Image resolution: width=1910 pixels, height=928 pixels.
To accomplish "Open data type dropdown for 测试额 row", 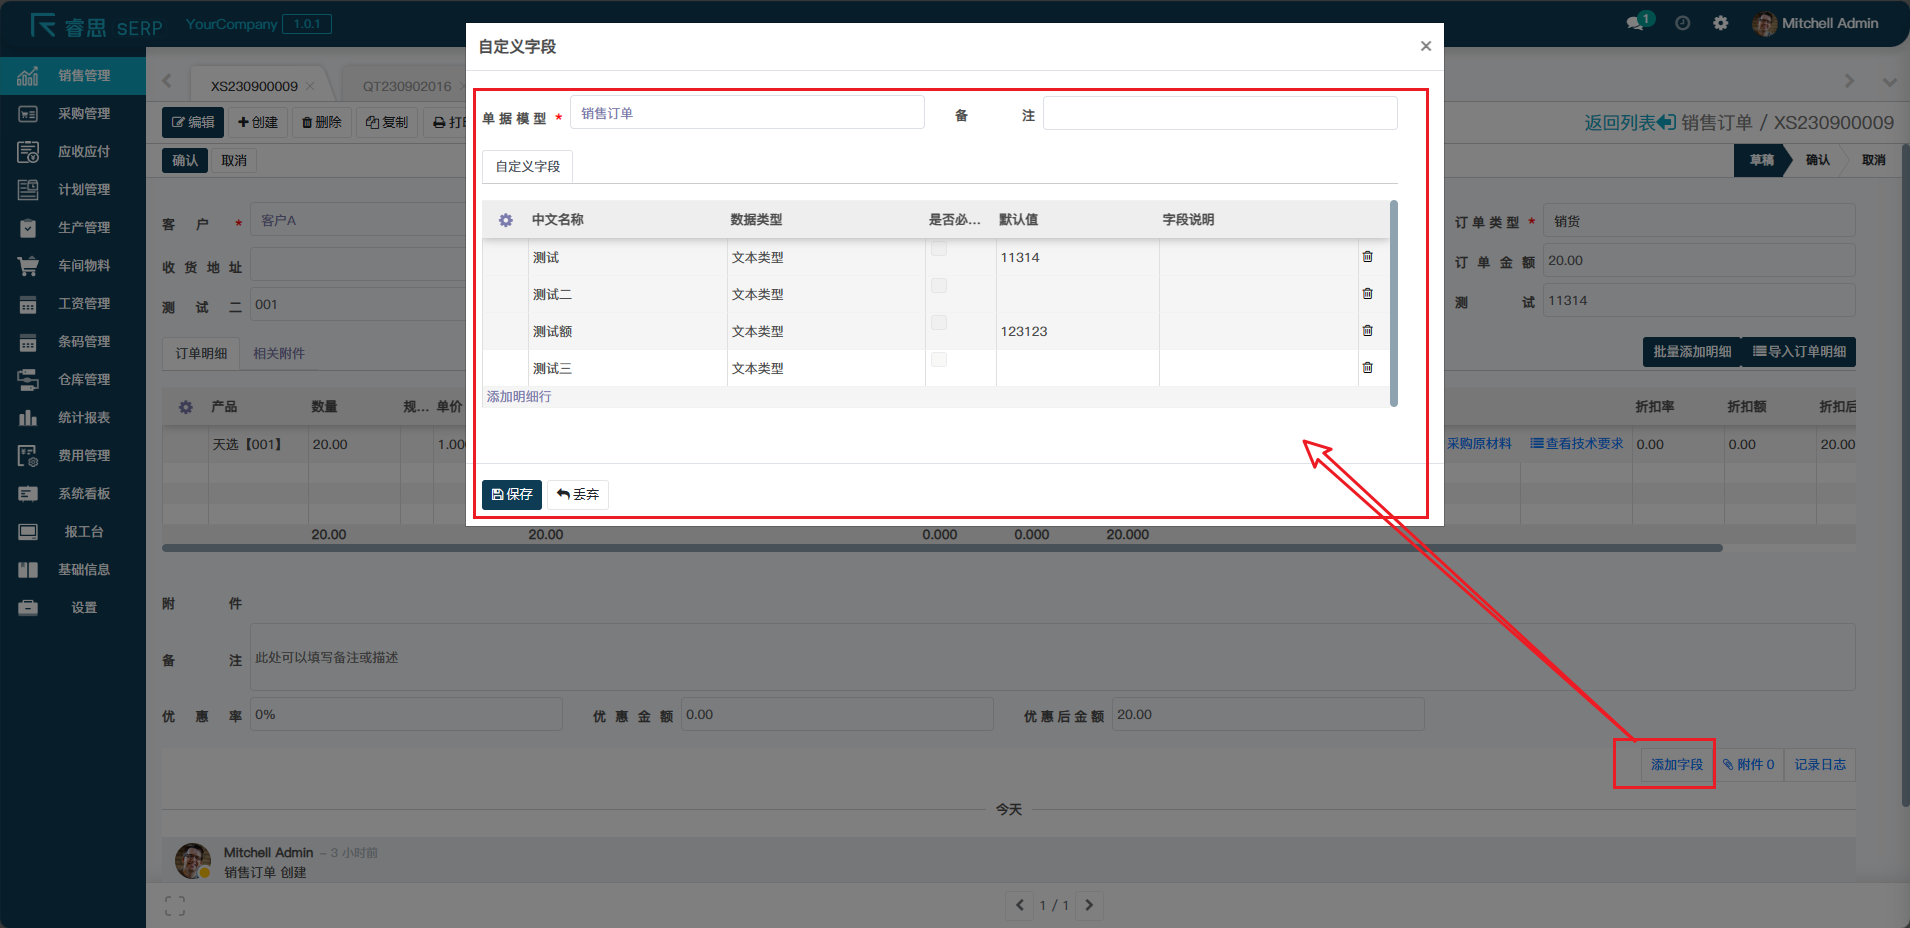I will pyautogui.click(x=825, y=331).
